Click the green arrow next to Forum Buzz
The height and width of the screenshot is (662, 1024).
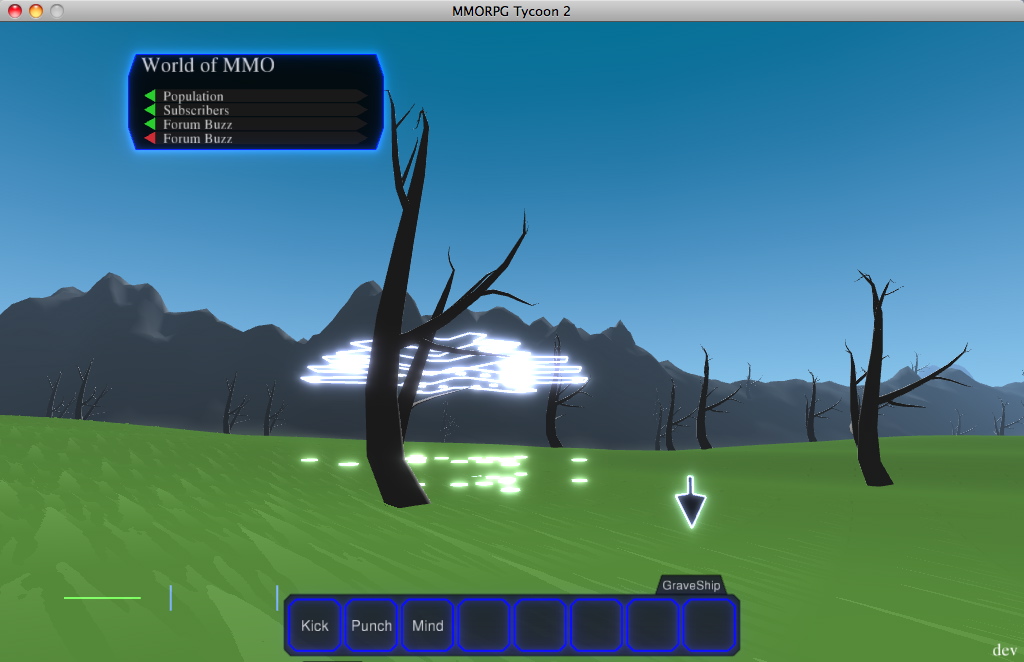(x=150, y=124)
